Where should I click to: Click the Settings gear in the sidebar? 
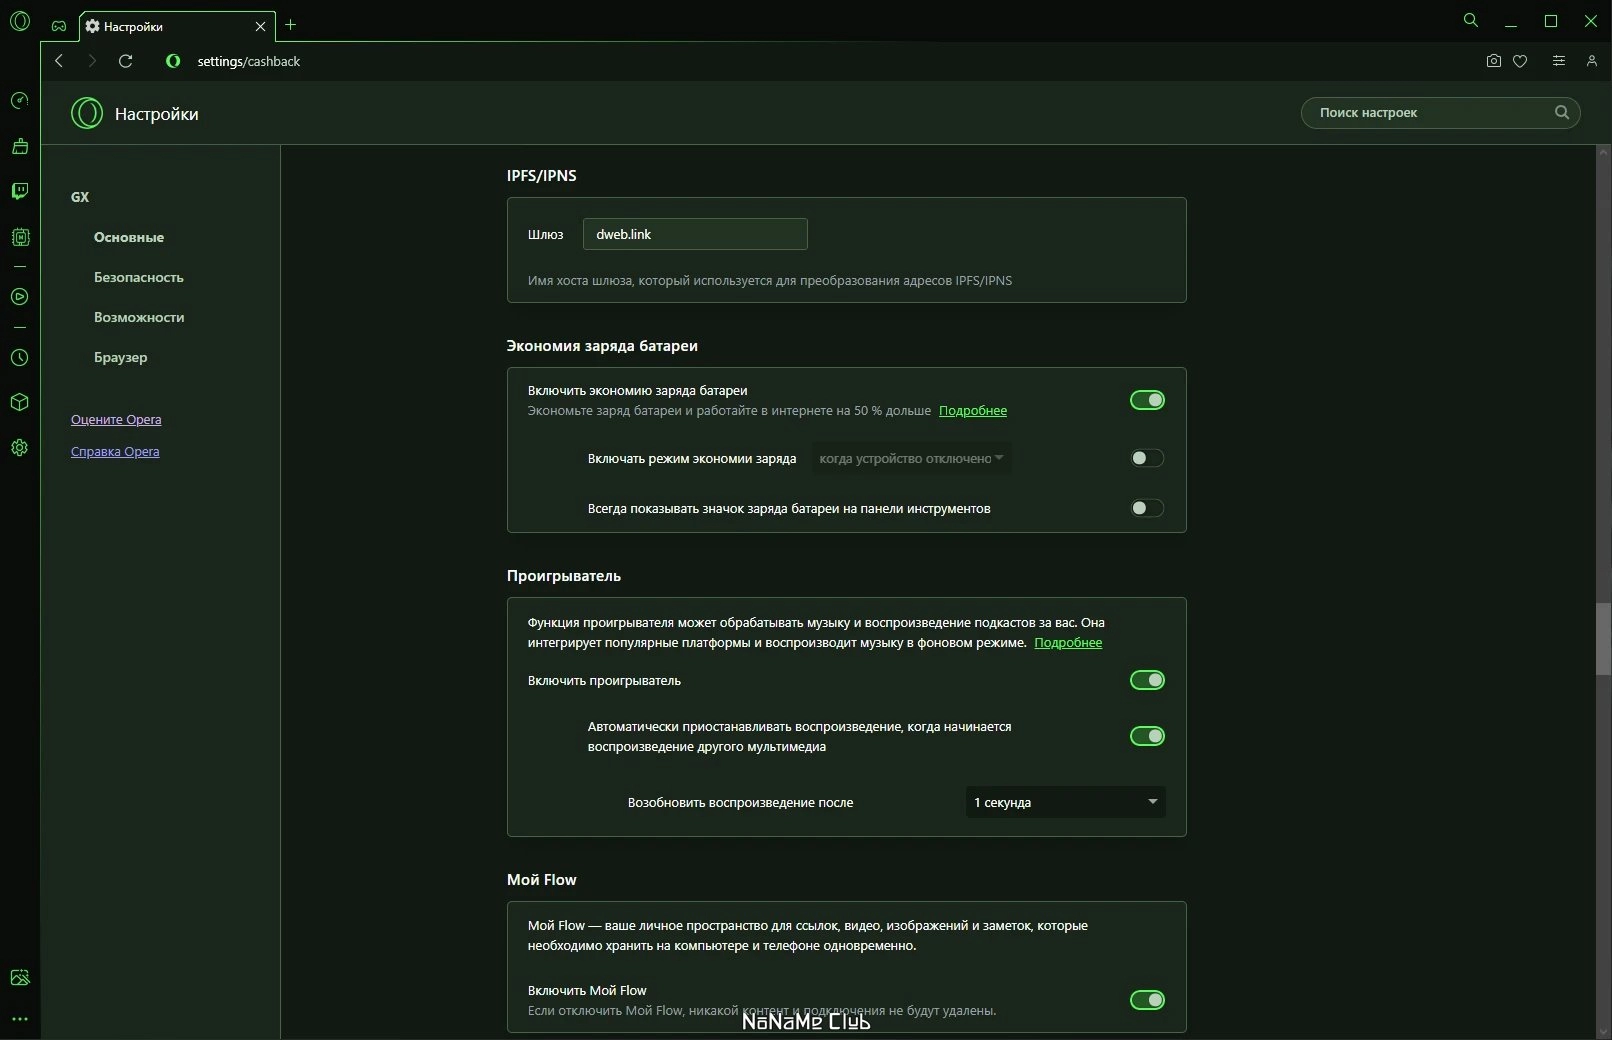pyautogui.click(x=20, y=448)
